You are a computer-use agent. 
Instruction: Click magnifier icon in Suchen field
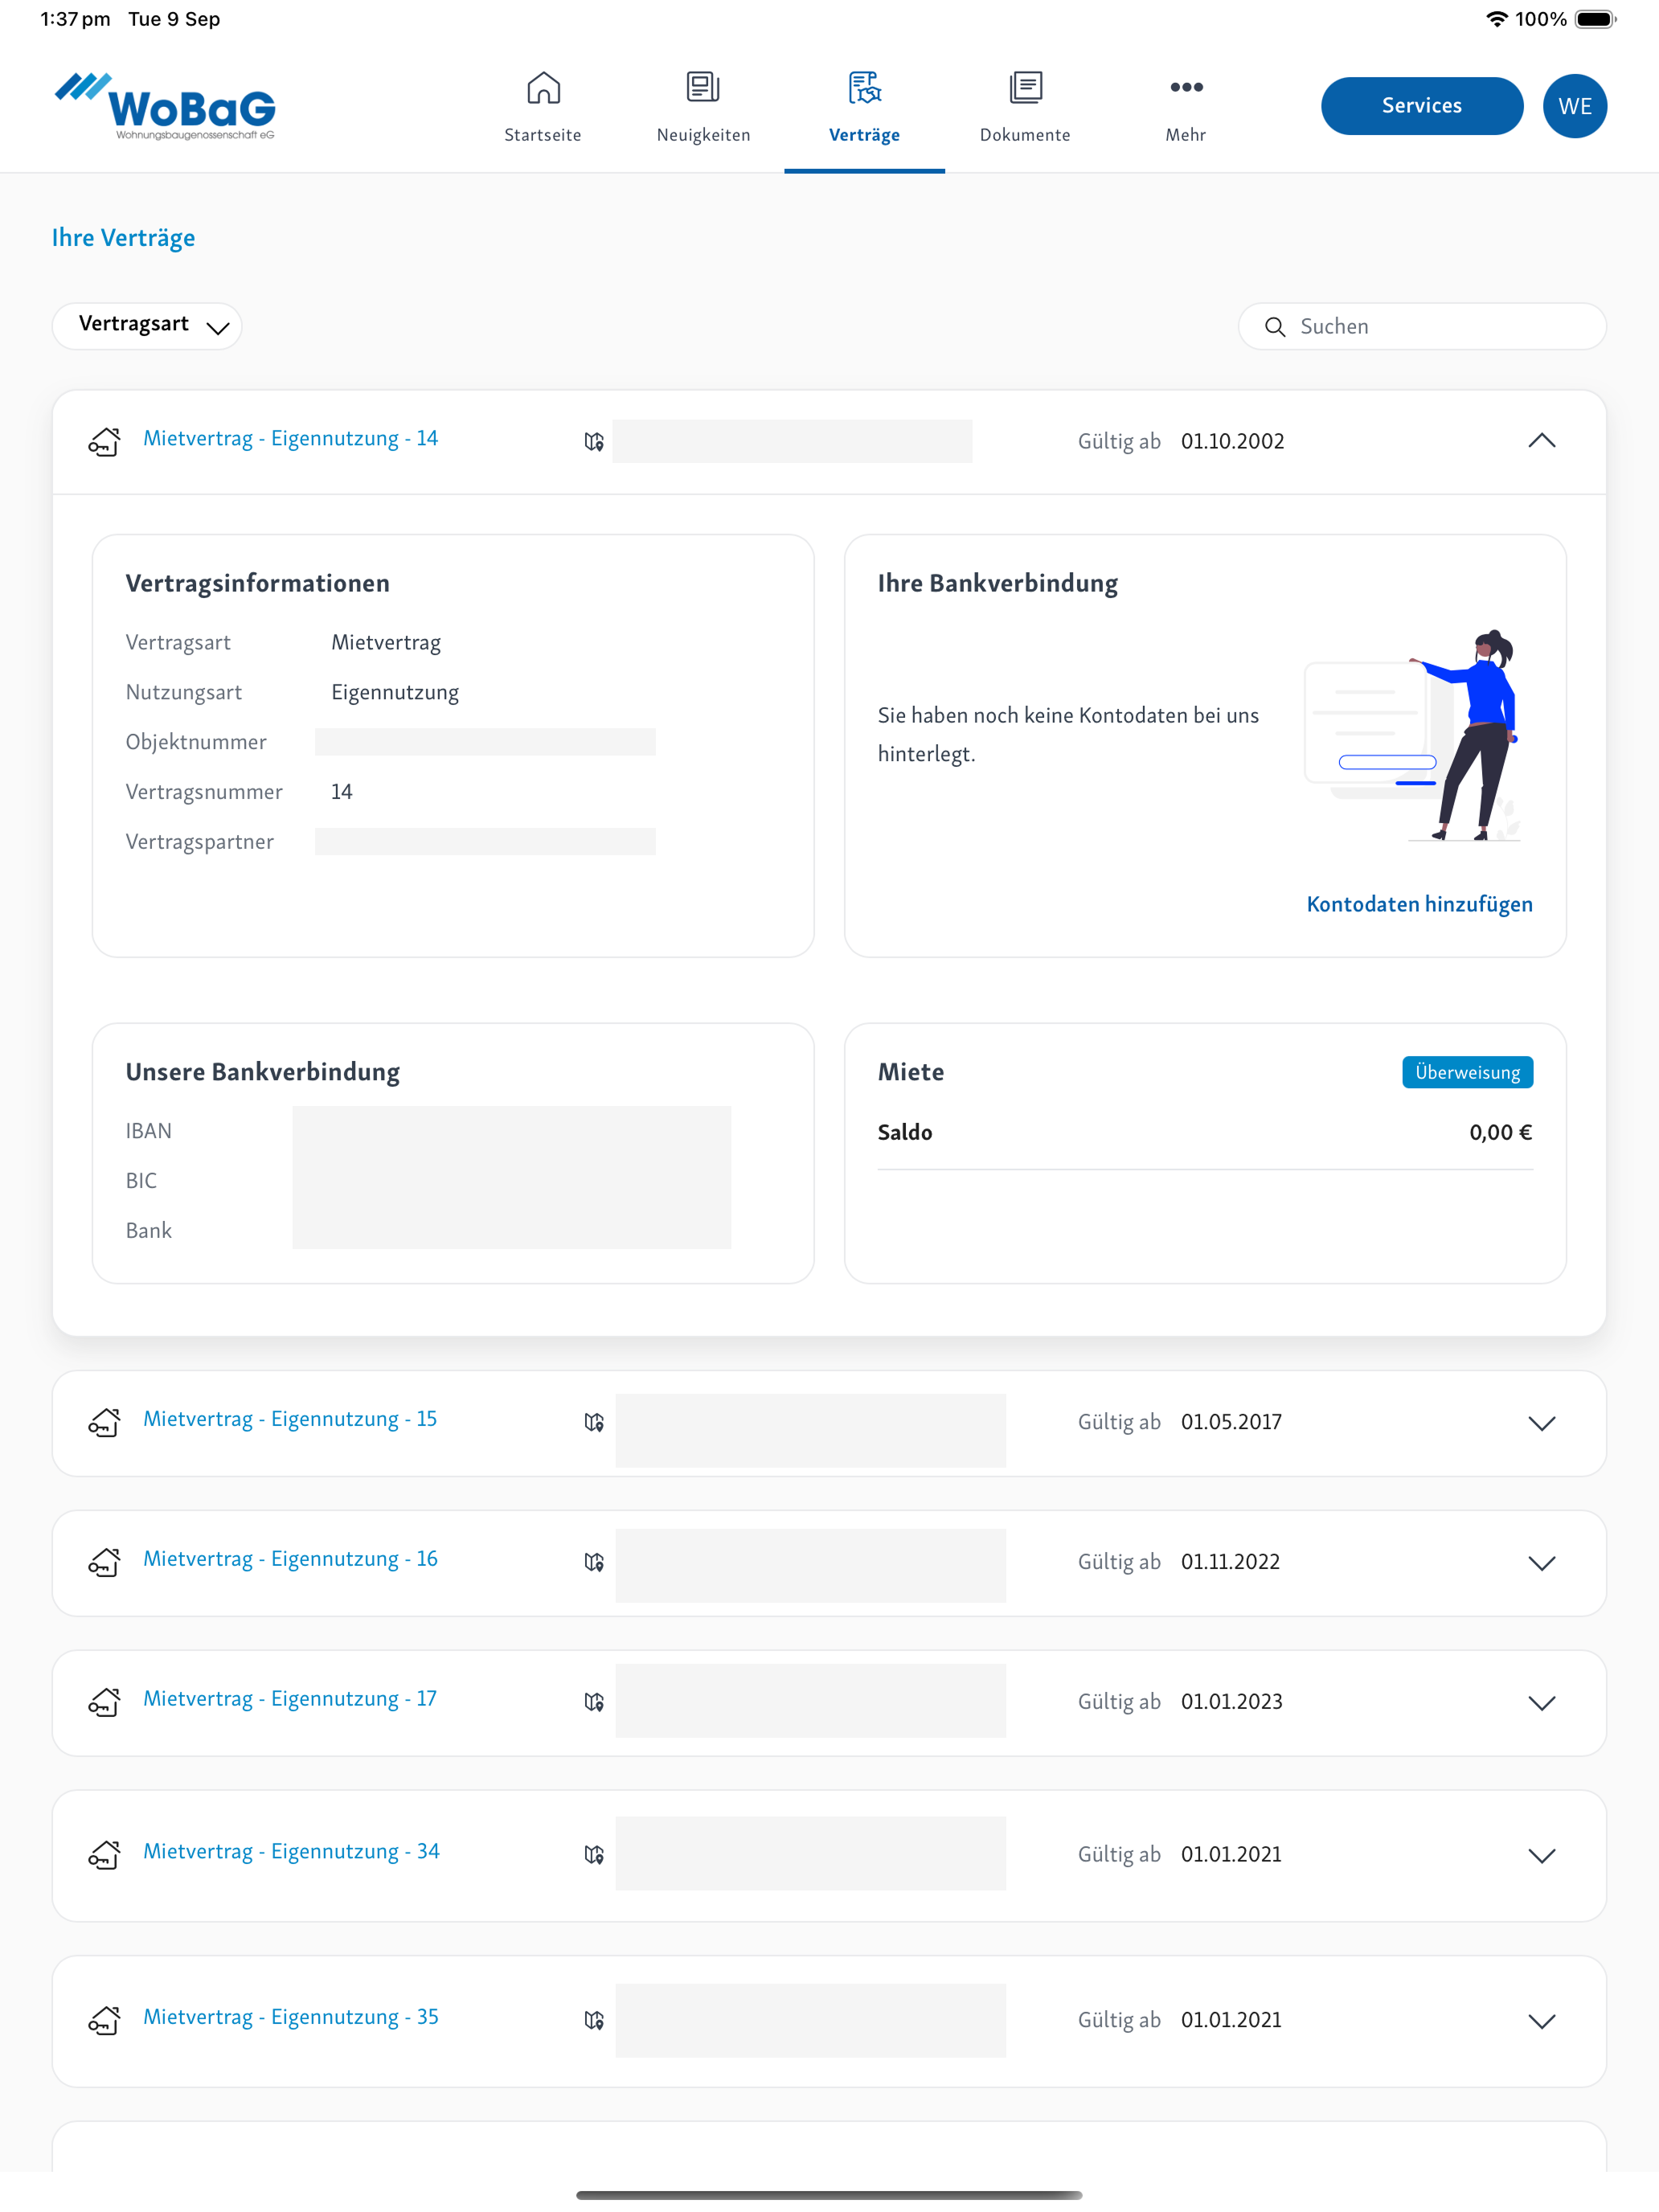tap(1274, 327)
